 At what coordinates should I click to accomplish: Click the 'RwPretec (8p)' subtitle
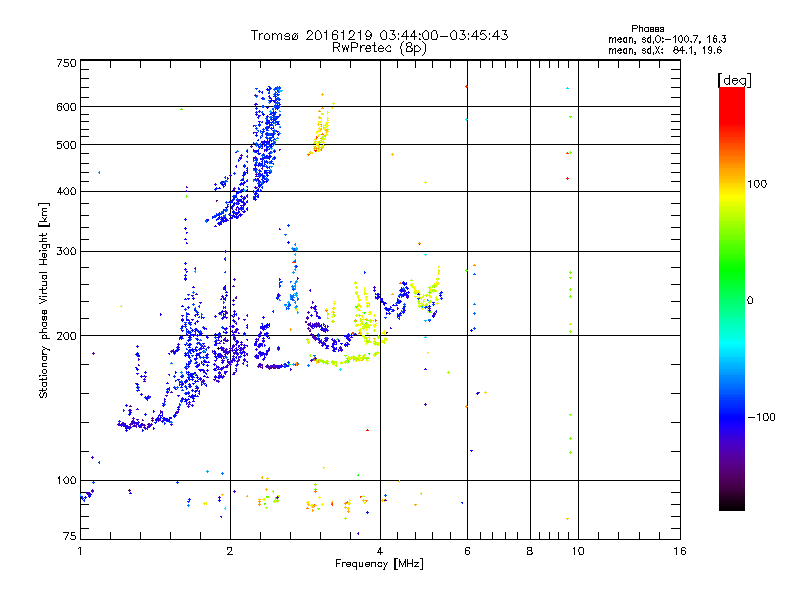pyautogui.click(x=379, y=48)
